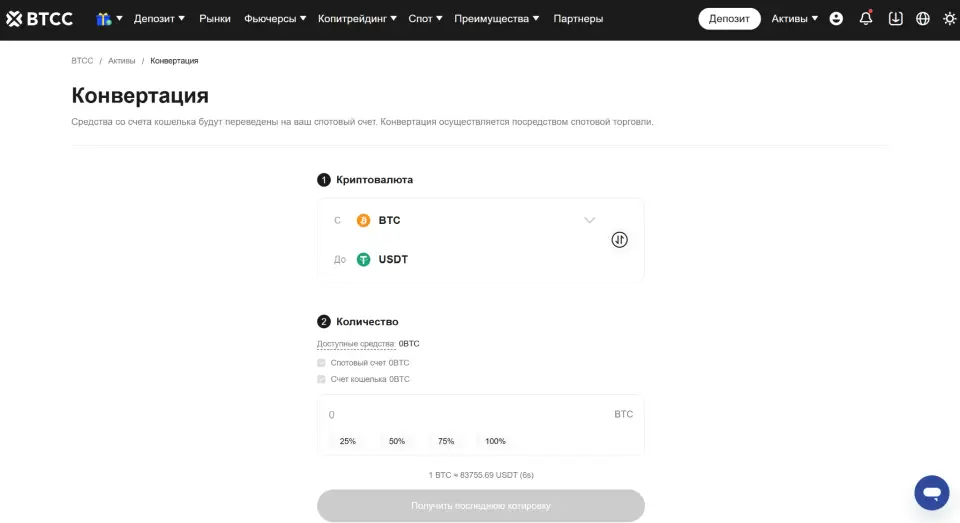Select the 50% amount option

397,441
